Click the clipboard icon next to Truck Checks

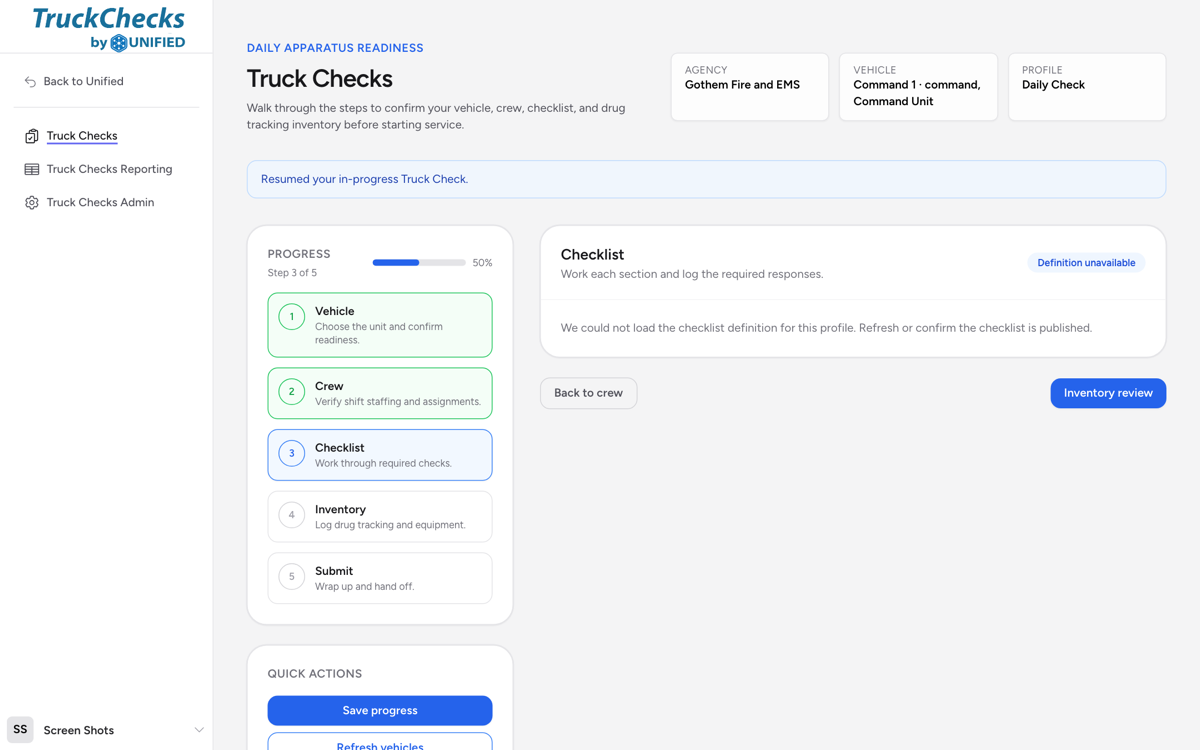point(32,136)
